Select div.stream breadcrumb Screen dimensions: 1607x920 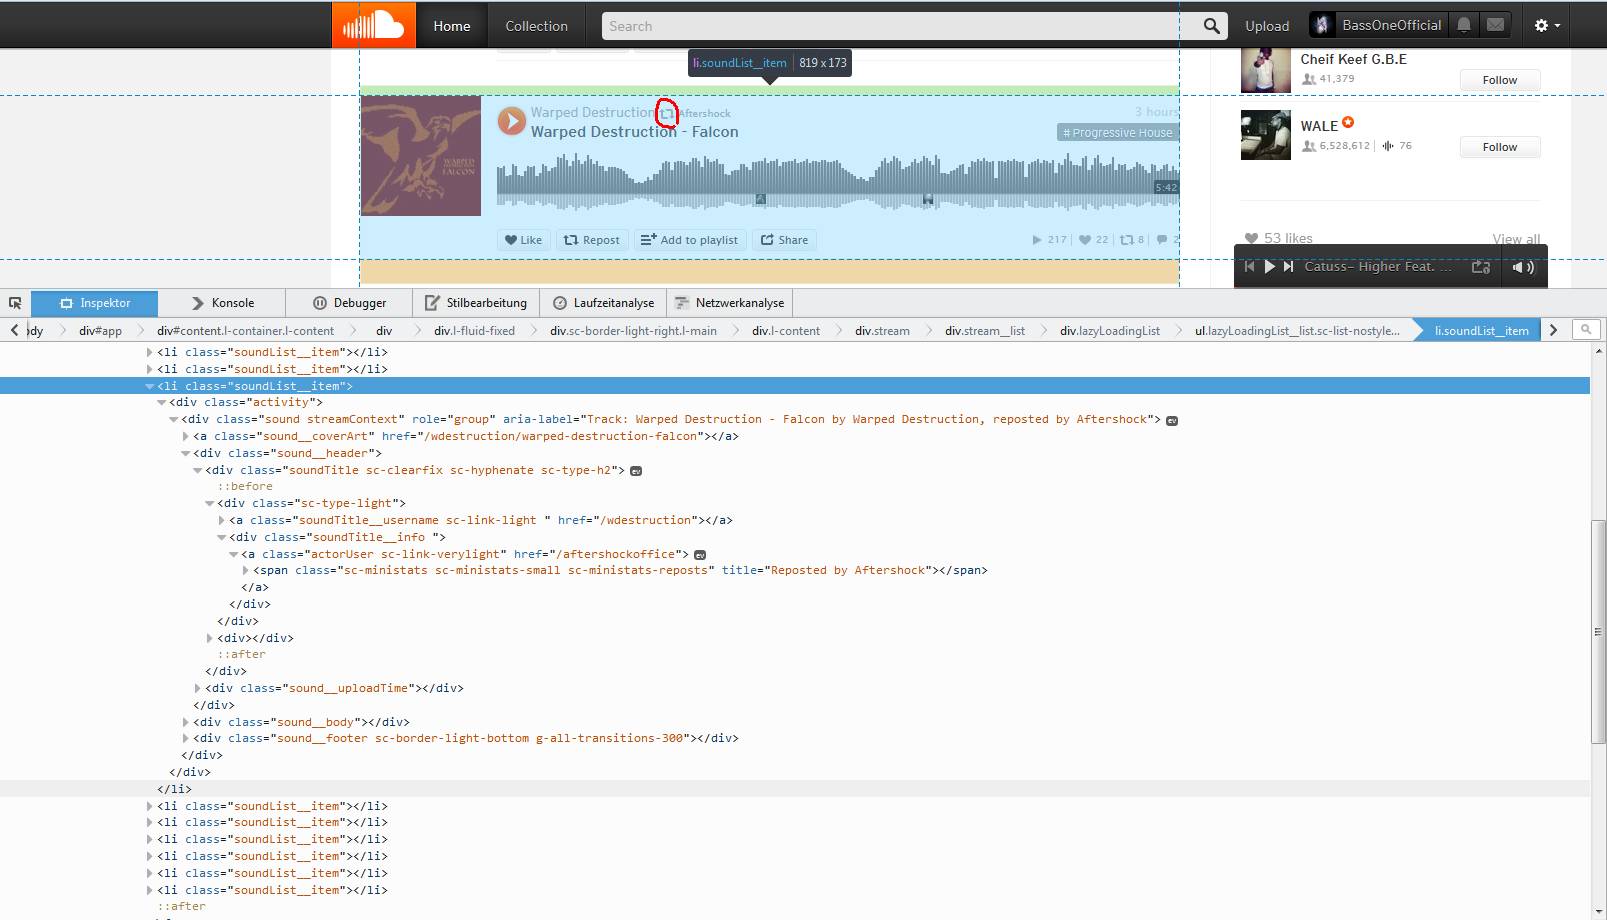882,330
